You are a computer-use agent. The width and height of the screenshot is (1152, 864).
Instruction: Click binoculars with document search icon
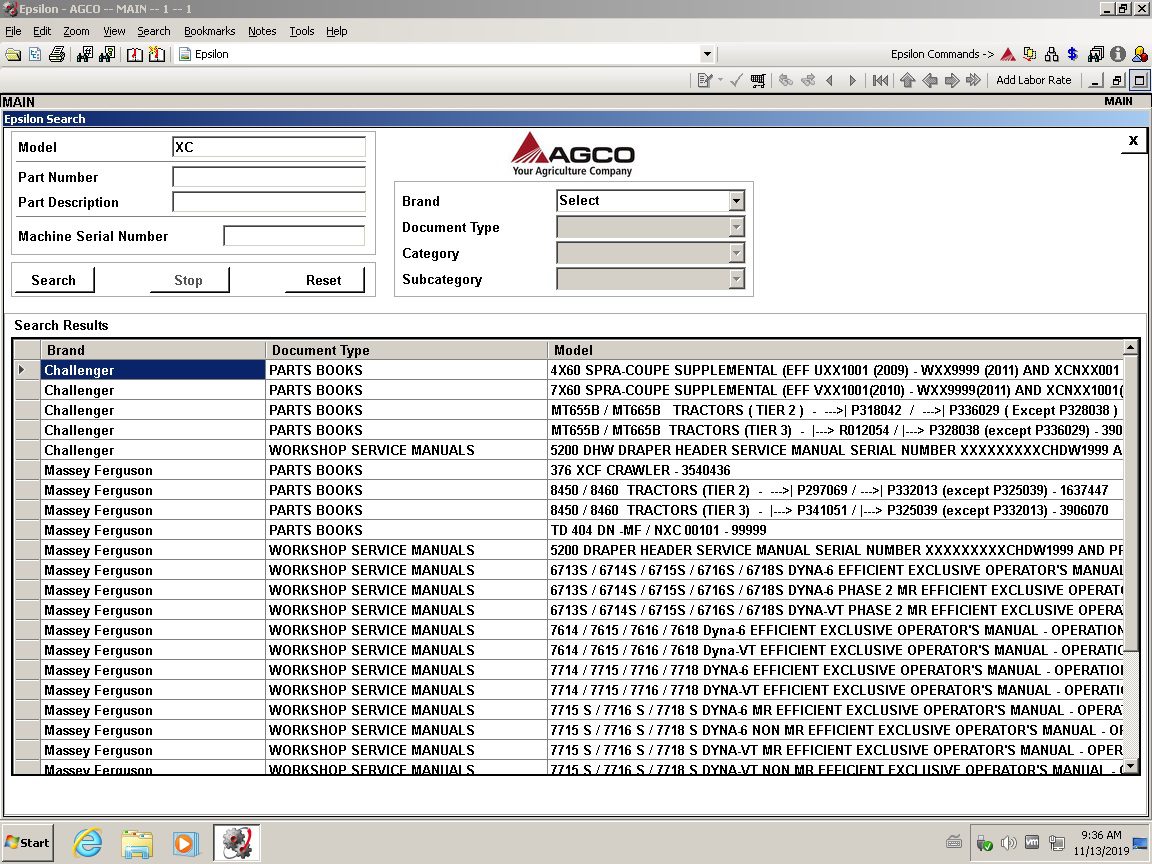[107, 54]
